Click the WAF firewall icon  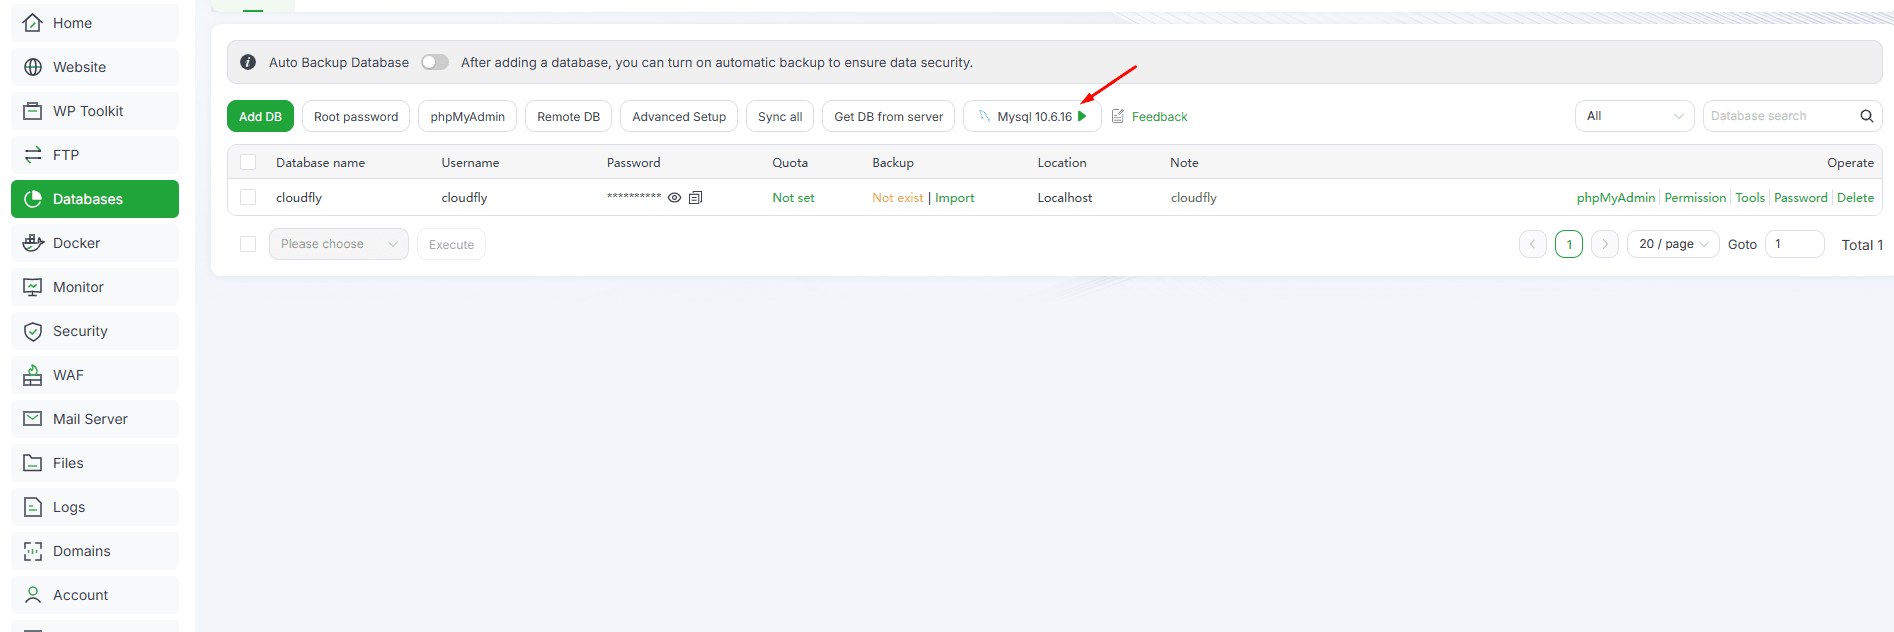(33, 375)
